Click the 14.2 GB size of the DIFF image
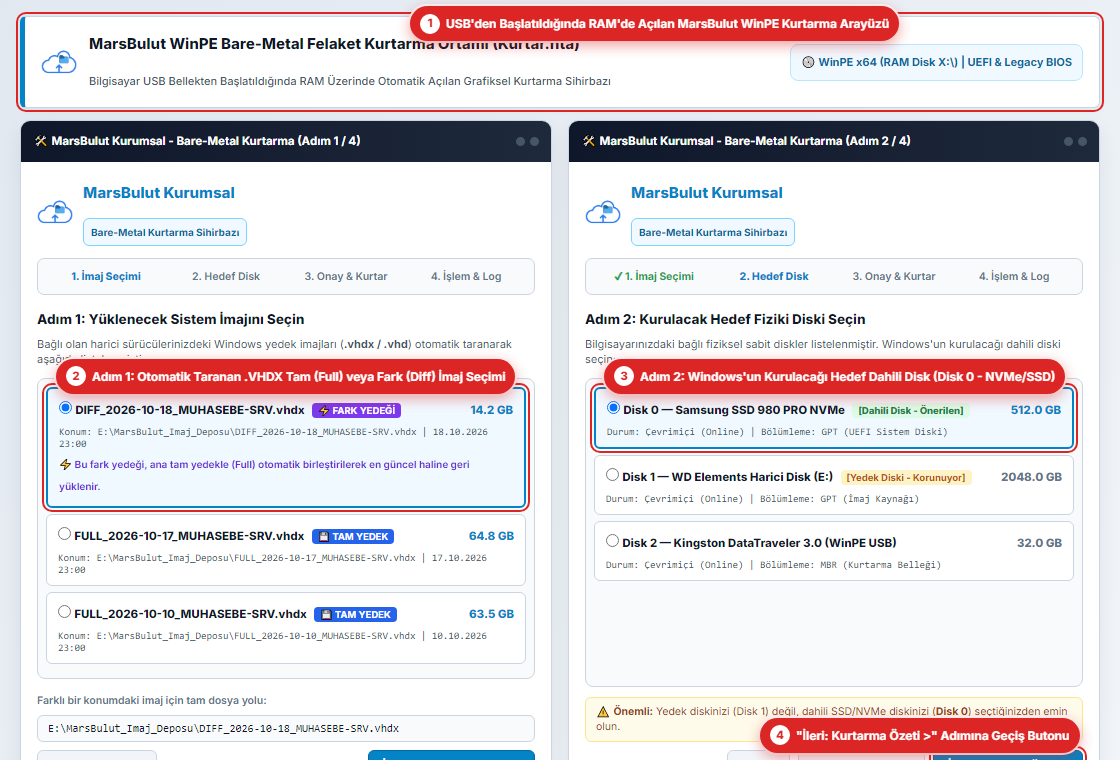The width and height of the screenshot is (1120, 760). click(x=491, y=410)
